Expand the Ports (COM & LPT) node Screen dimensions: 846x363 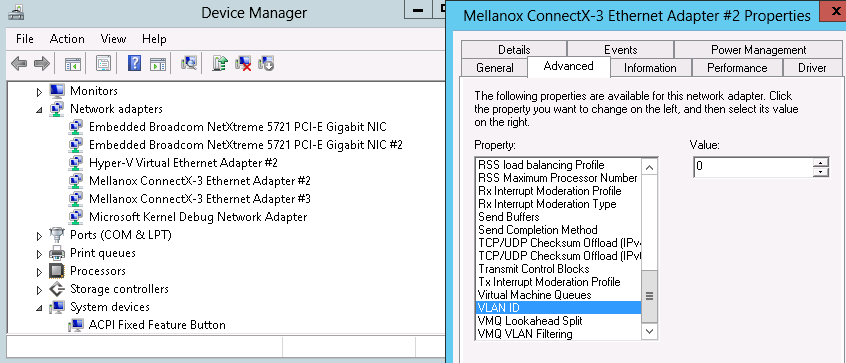[39, 236]
